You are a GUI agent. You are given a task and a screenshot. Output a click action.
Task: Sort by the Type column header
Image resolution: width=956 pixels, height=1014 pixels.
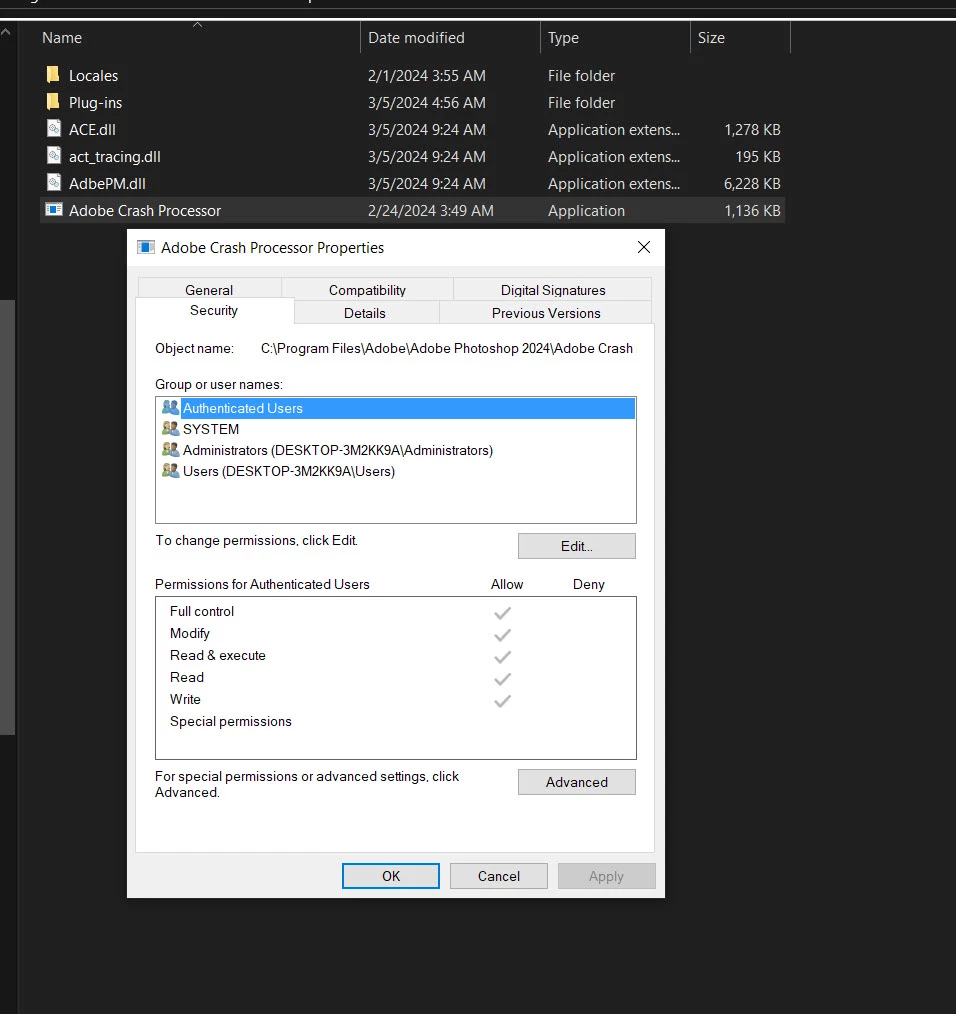click(x=615, y=38)
